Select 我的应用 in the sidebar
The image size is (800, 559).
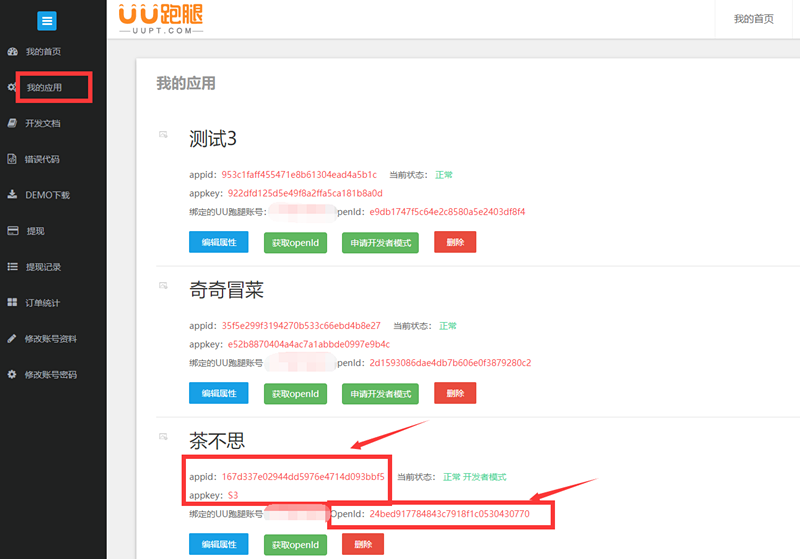tap(44, 88)
